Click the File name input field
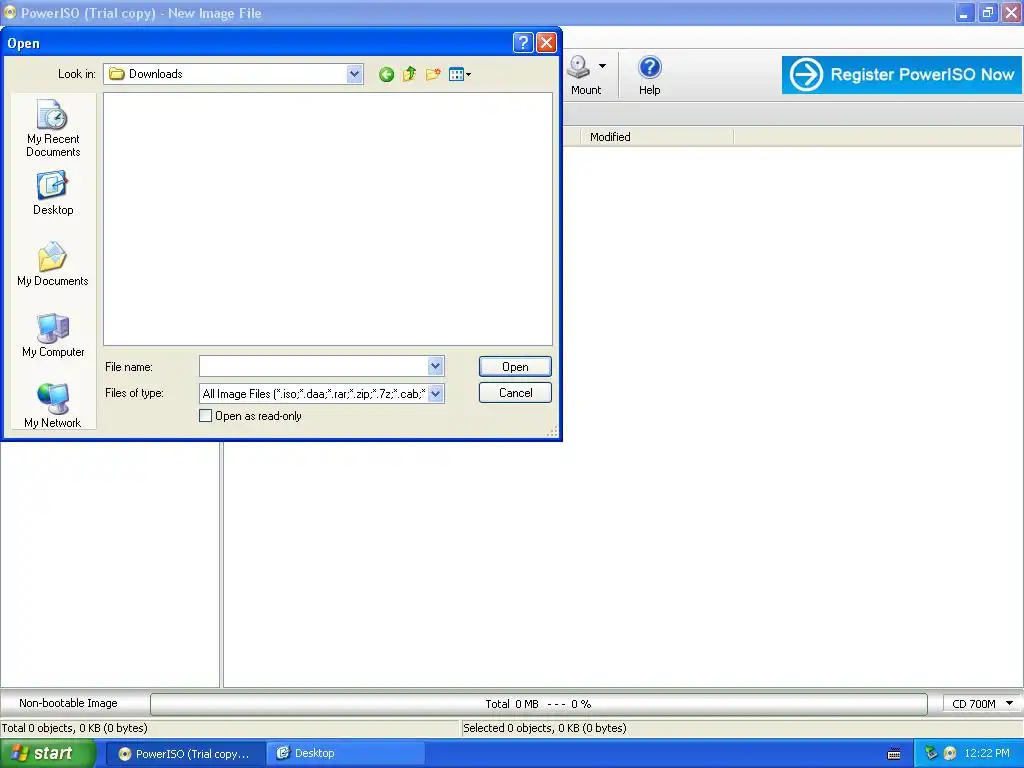The height and width of the screenshot is (768, 1024). coord(313,366)
